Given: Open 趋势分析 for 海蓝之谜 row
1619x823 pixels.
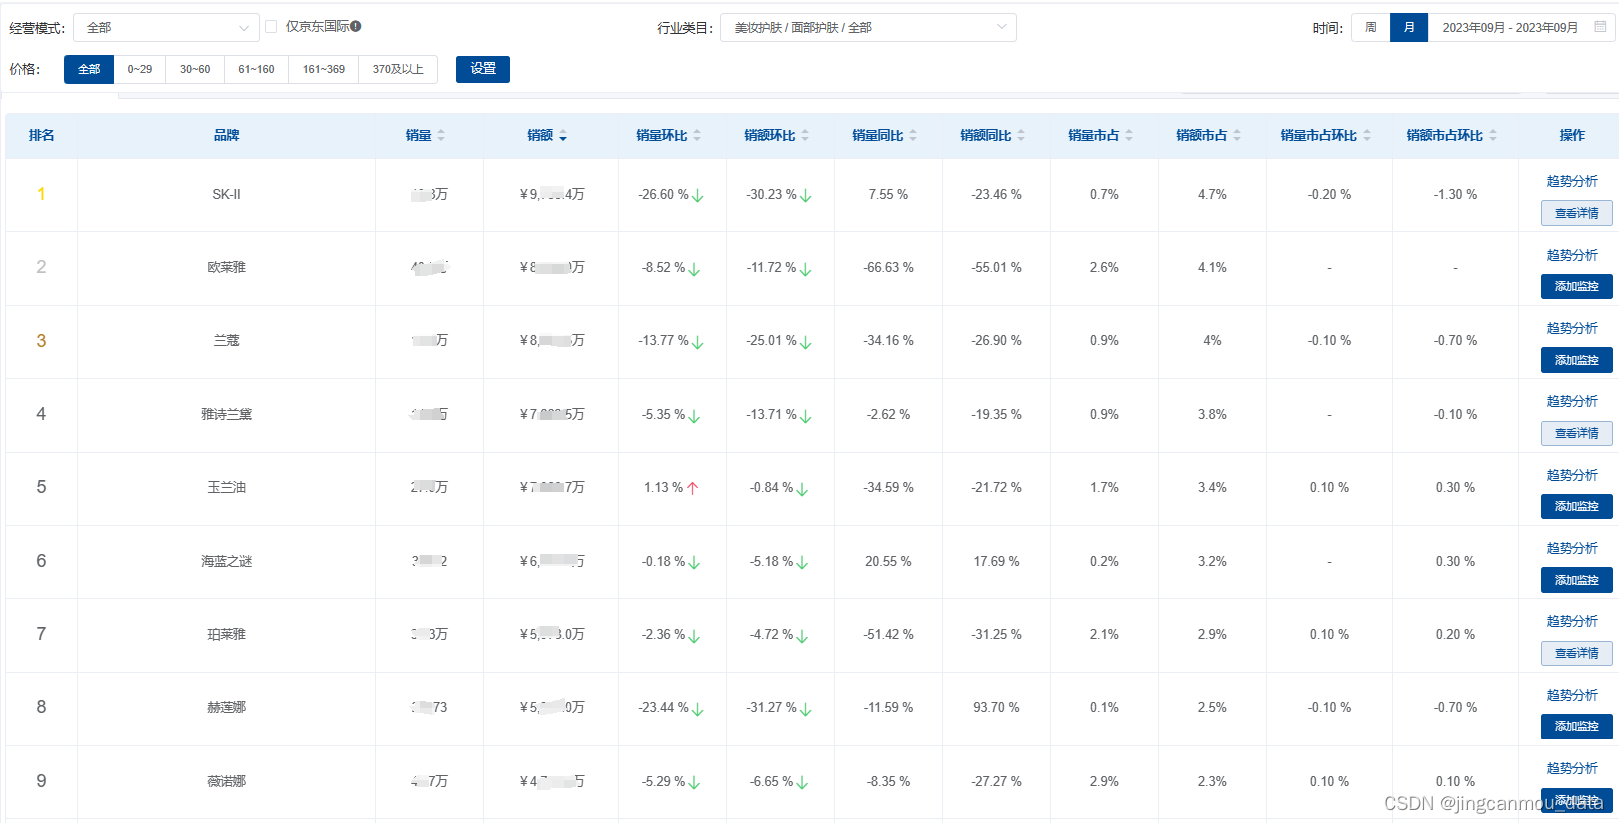Looking at the screenshot, I should (x=1572, y=548).
